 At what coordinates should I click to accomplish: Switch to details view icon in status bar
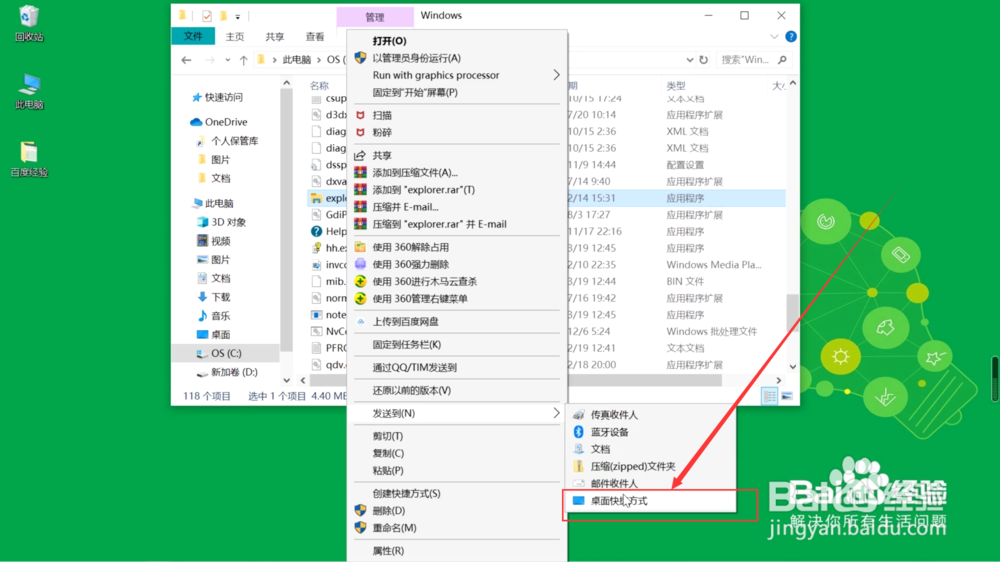(770, 396)
